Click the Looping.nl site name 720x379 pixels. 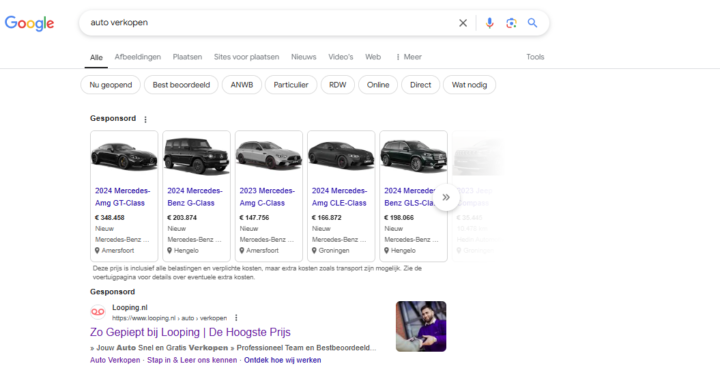coord(130,308)
